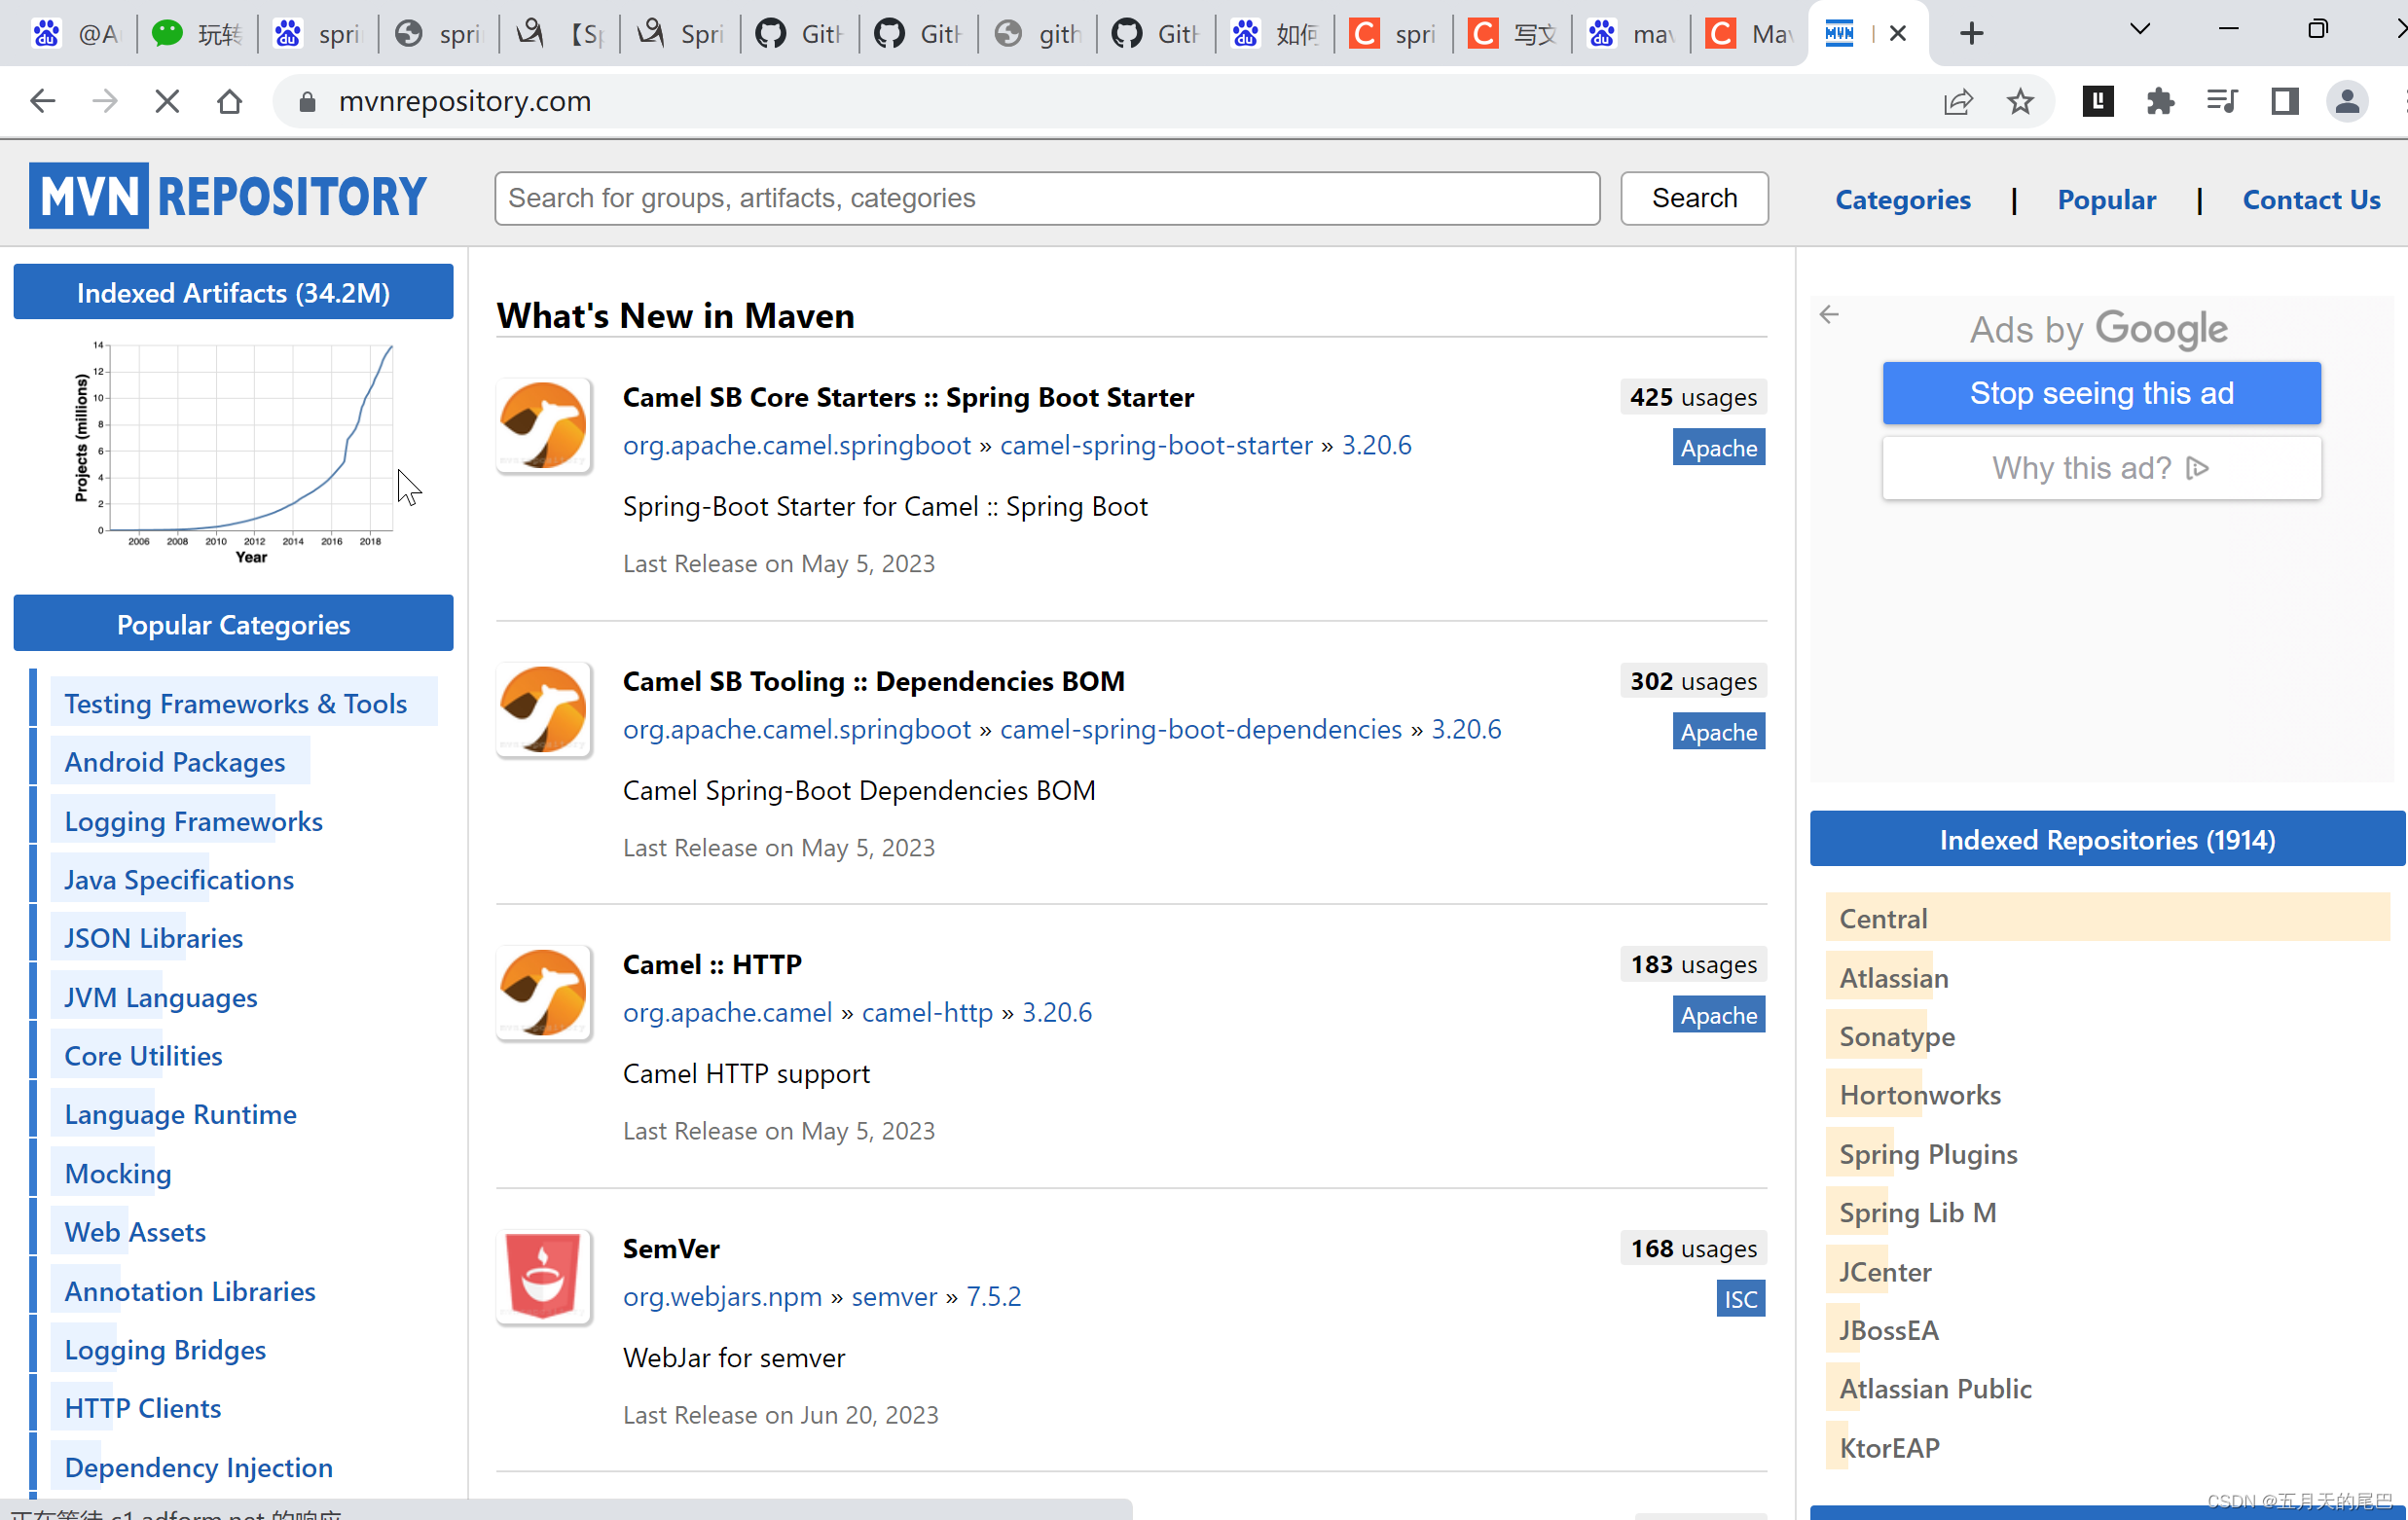The image size is (2408, 1520).
Task: Open Core Utilities category
Action: click(143, 1056)
